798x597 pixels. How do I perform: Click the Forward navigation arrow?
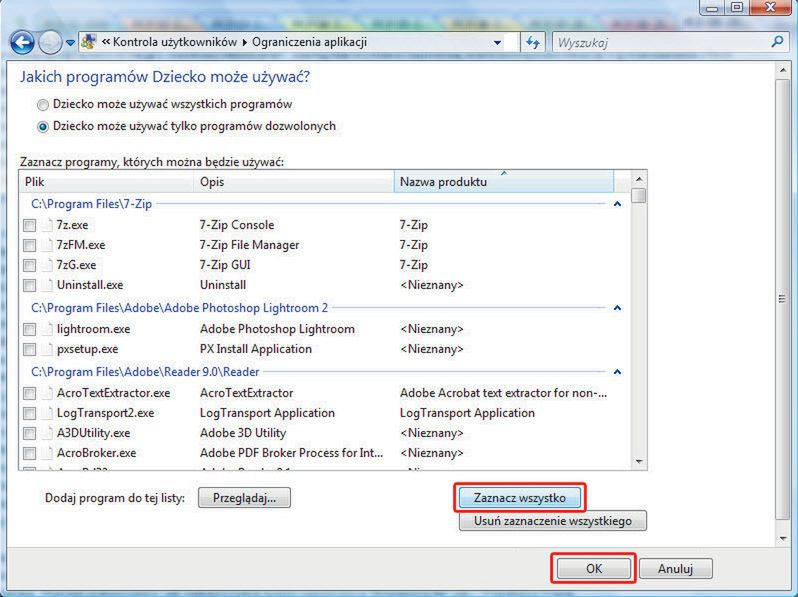(50, 43)
